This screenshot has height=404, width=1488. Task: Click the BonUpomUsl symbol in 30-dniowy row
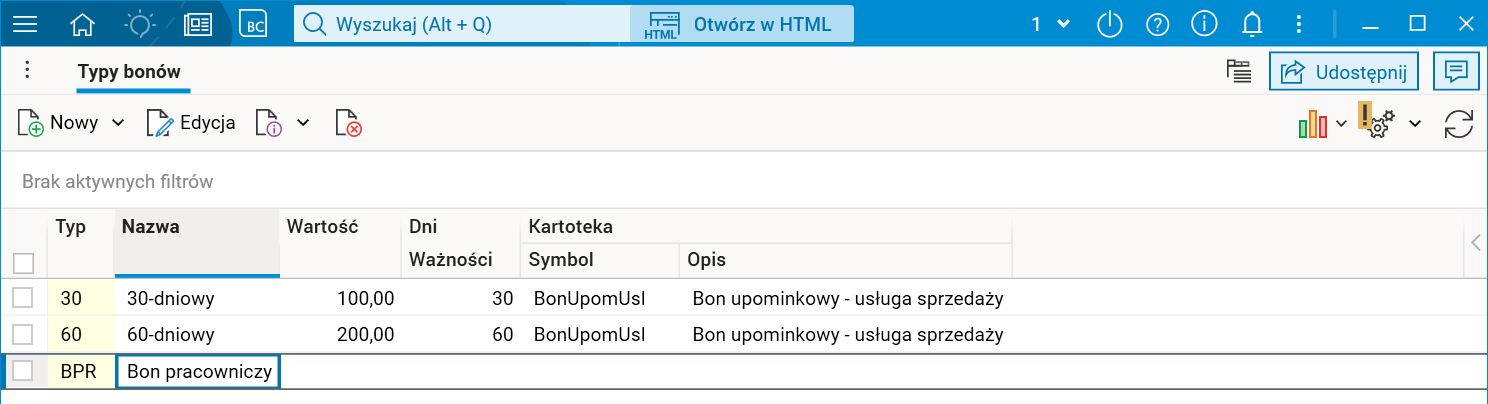click(x=600, y=298)
